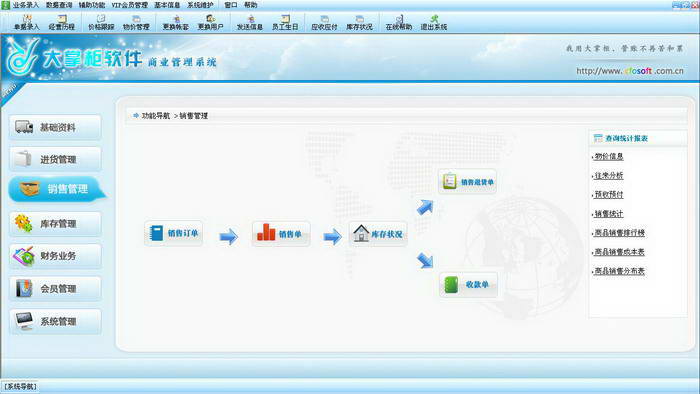The image size is (700, 394).
Task: Click the 价格跟踪 toolbar icon
Action: (x=101, y=22)
